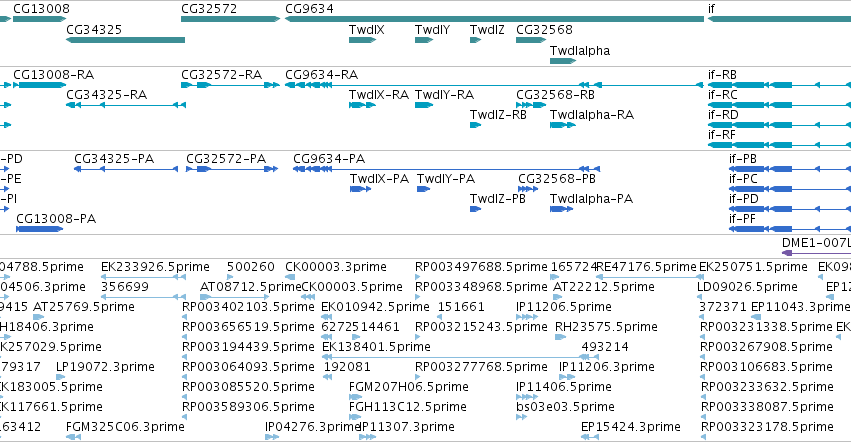Open EST CK00003.3prime
Viewport: 851px width, 442px height.
[336, 267]
